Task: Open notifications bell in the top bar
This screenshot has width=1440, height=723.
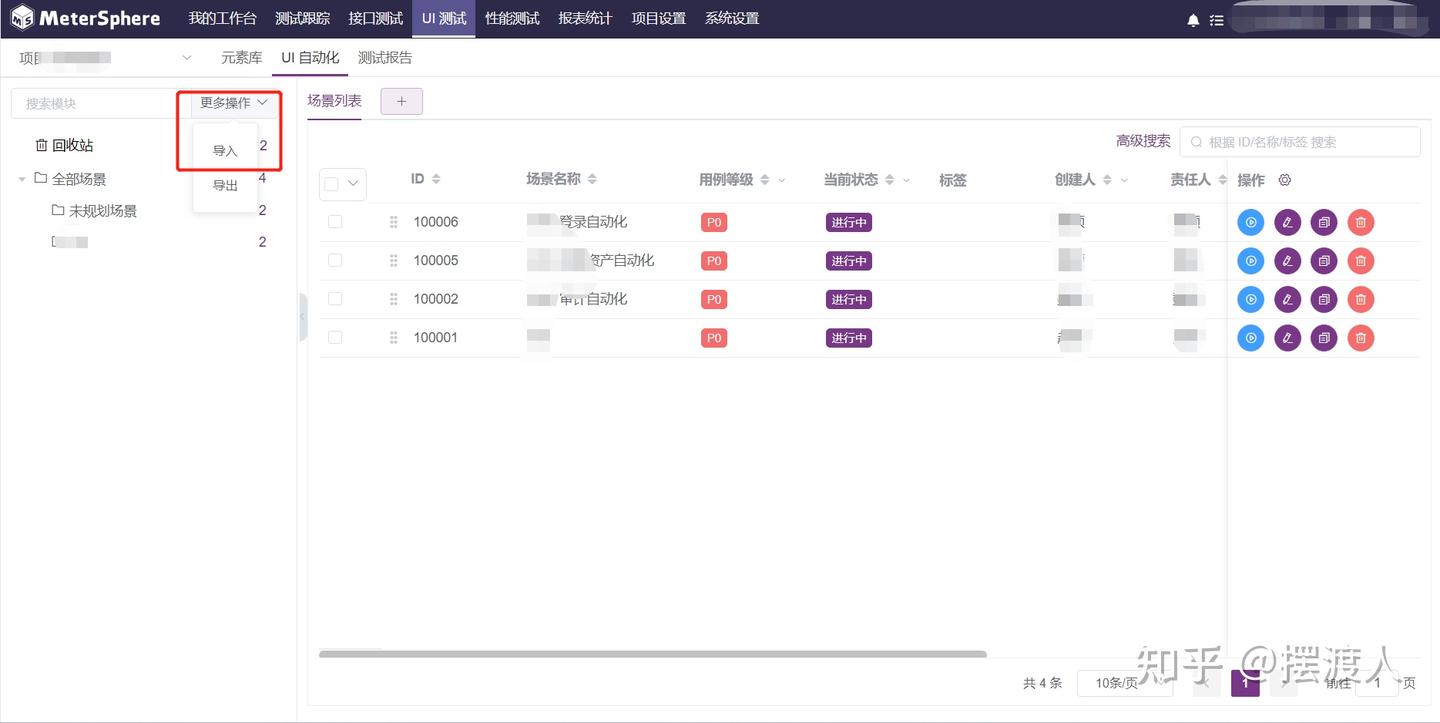Action: [1193, 20]
